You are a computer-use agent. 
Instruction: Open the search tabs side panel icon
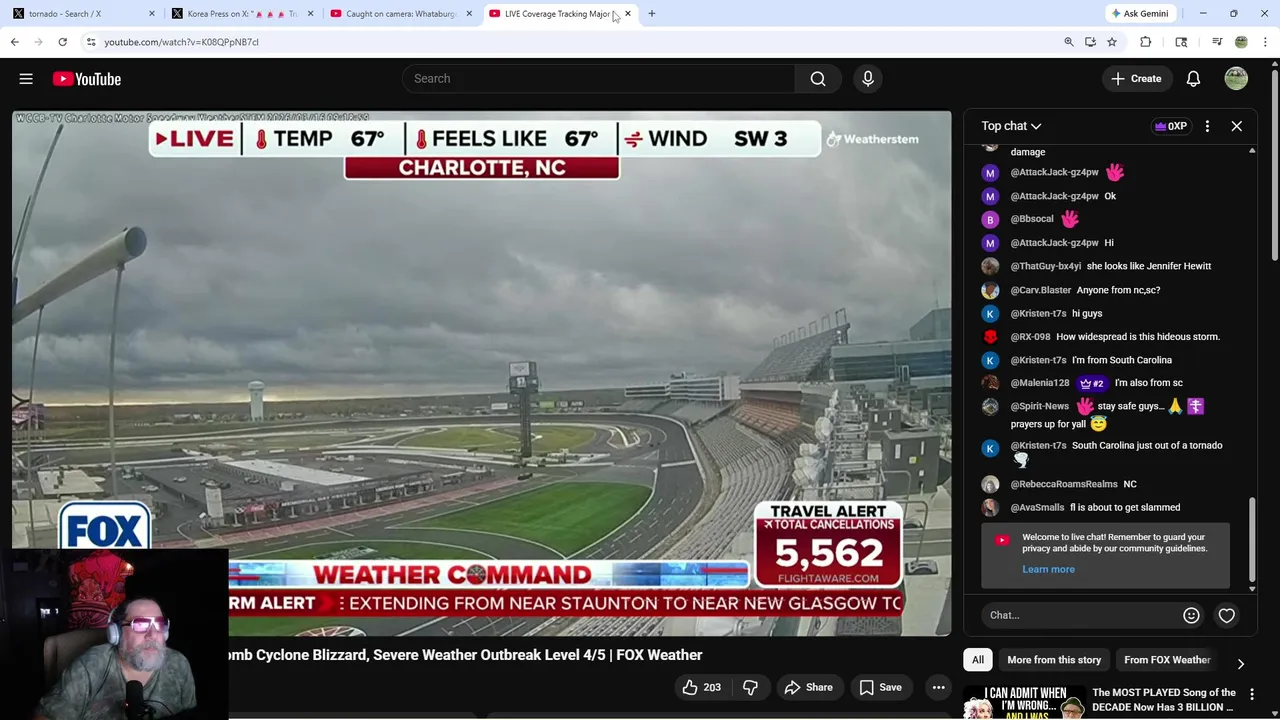1181,42
